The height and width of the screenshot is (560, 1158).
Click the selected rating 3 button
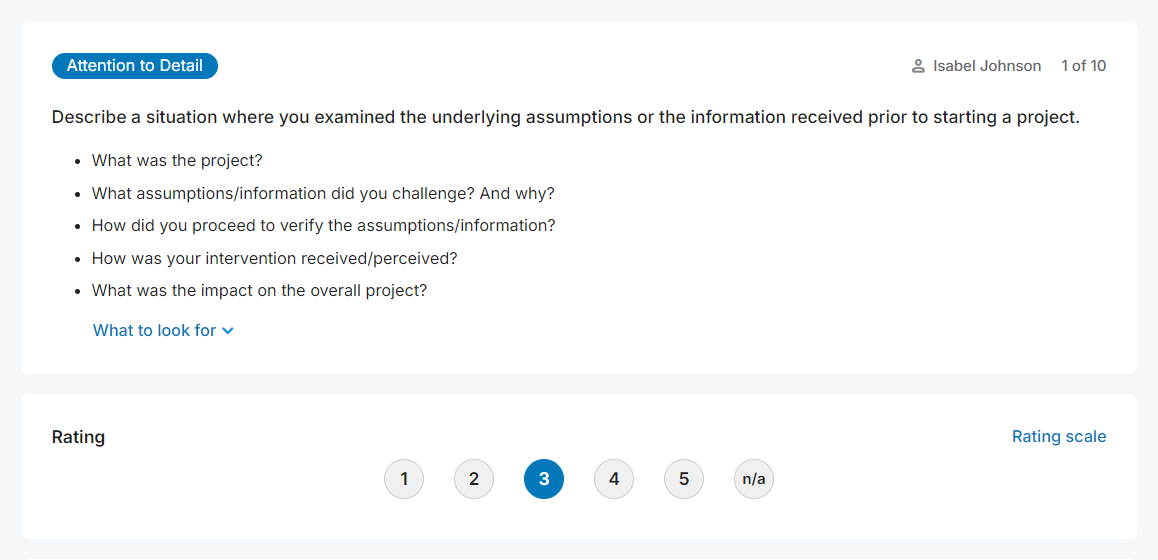[544, 479]
